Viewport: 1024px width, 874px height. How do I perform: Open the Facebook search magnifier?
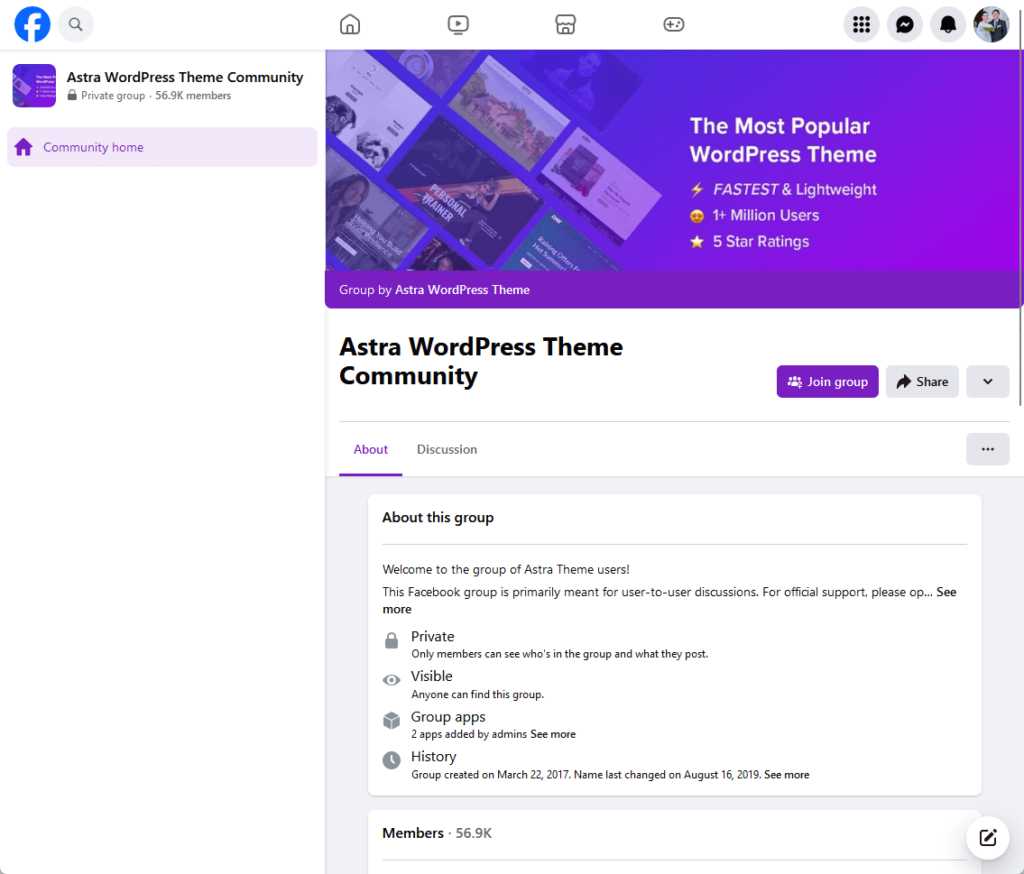pyautogui.click(x=76, y=24)
